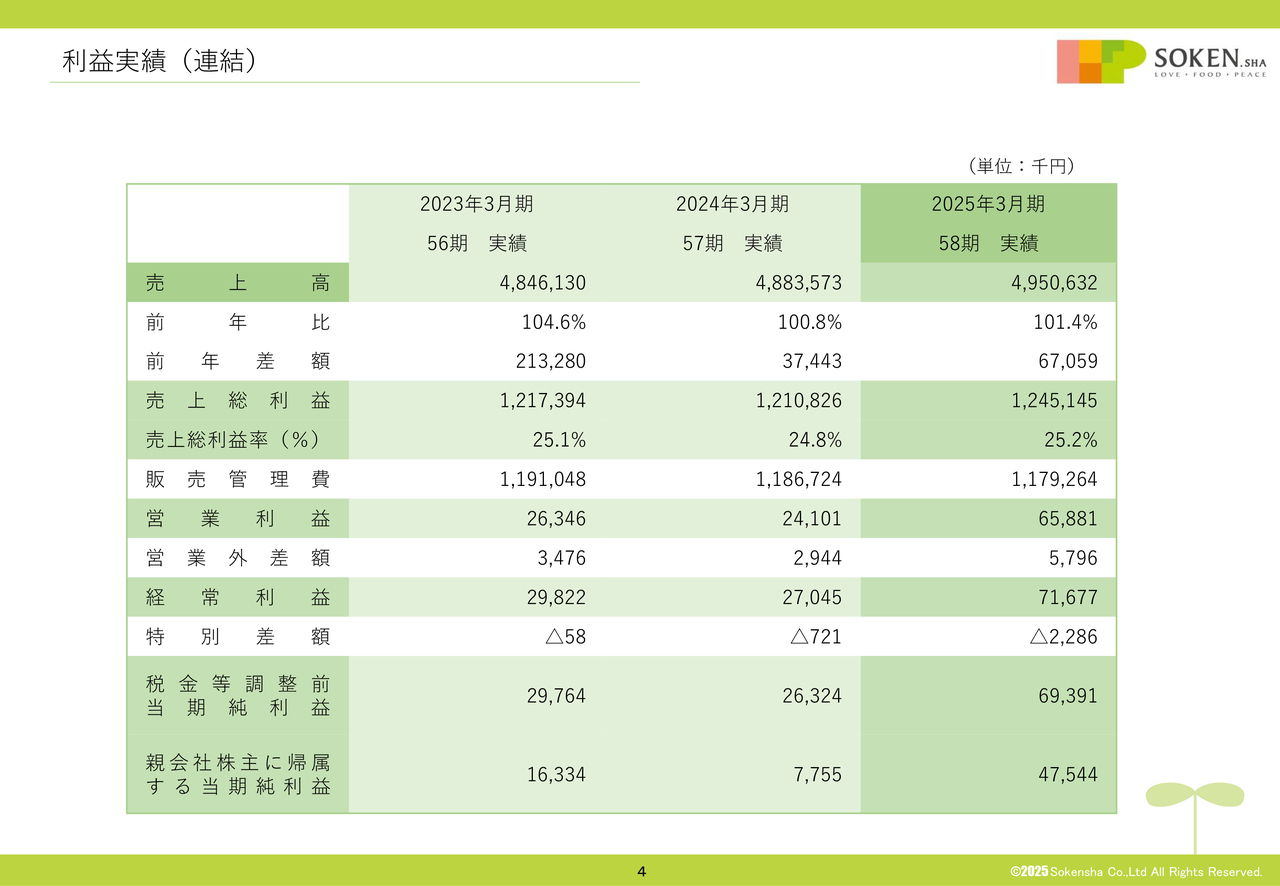This screenshot has width=1280, height=886.
Task: Click the （単位：千円） unit label
Action: (x=1018, y=165)
